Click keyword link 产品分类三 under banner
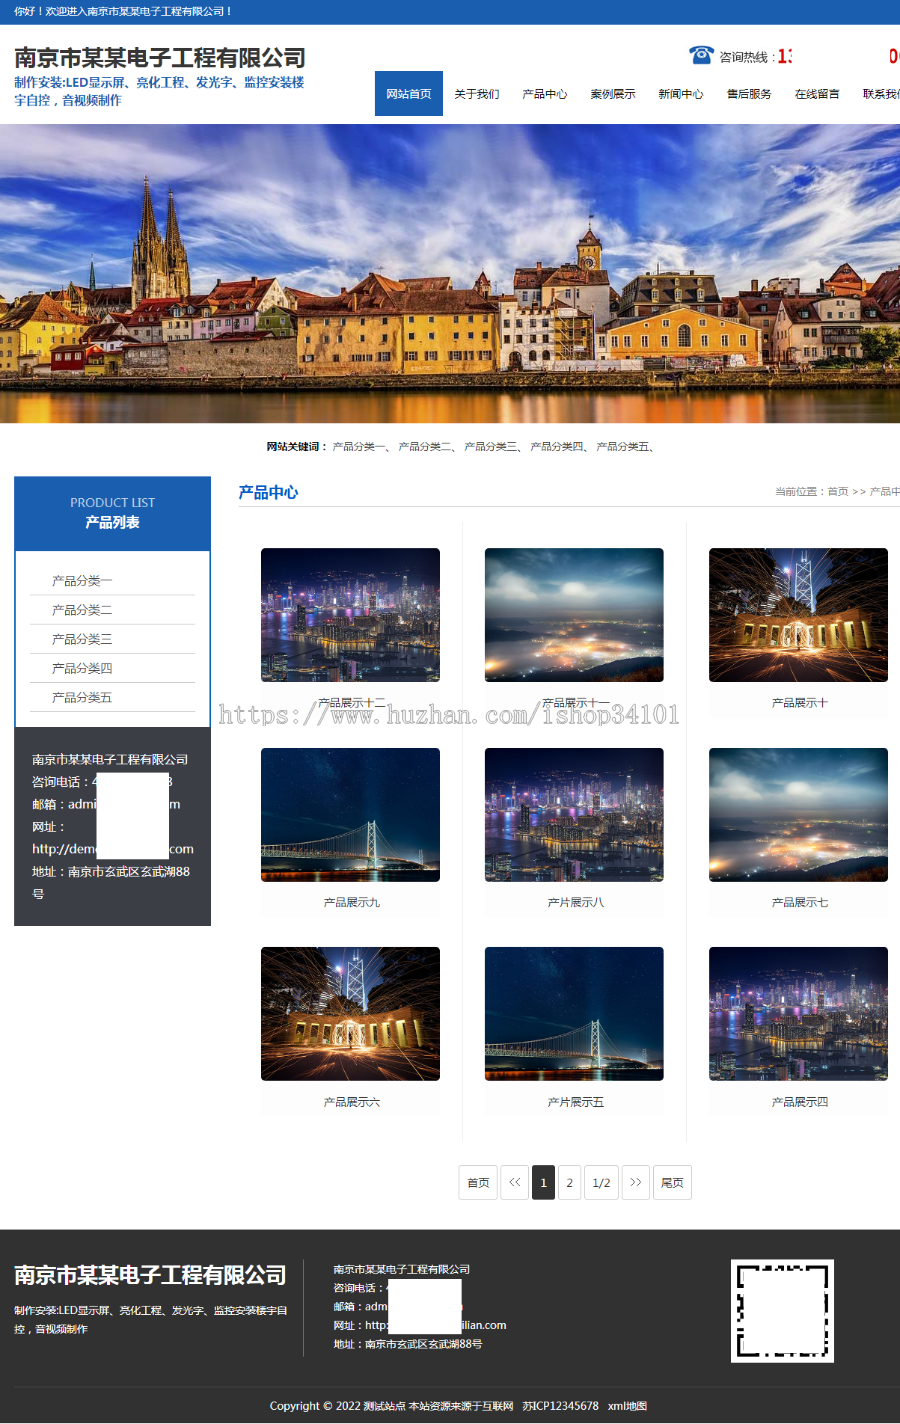900x1424 pixels. [490, 447]
